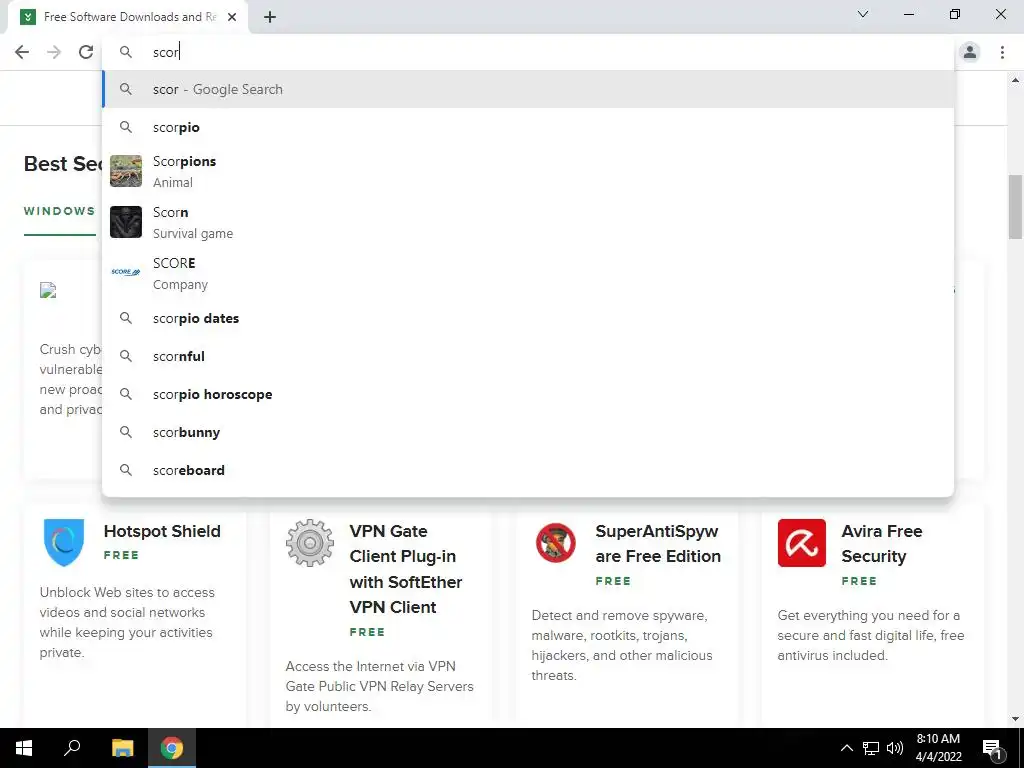Open File Explorer from taskbar
Screen dimensions: 1024x768
(122, 748)
